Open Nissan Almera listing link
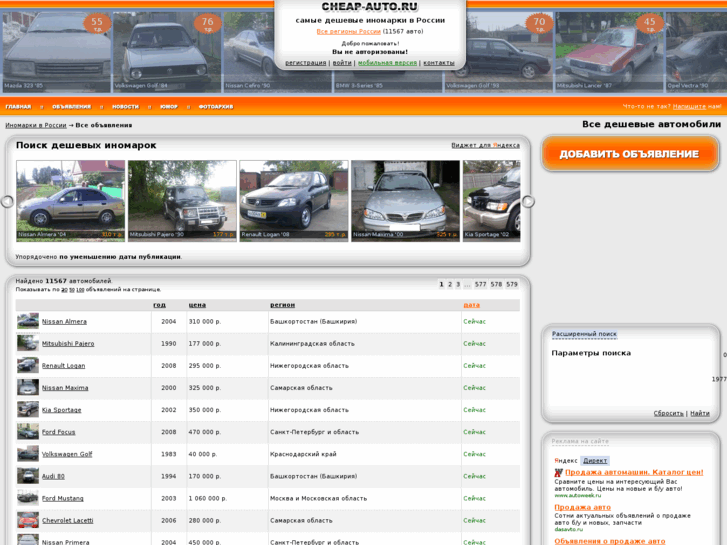This screenshot has width=727, height=545. pos(64,321)
